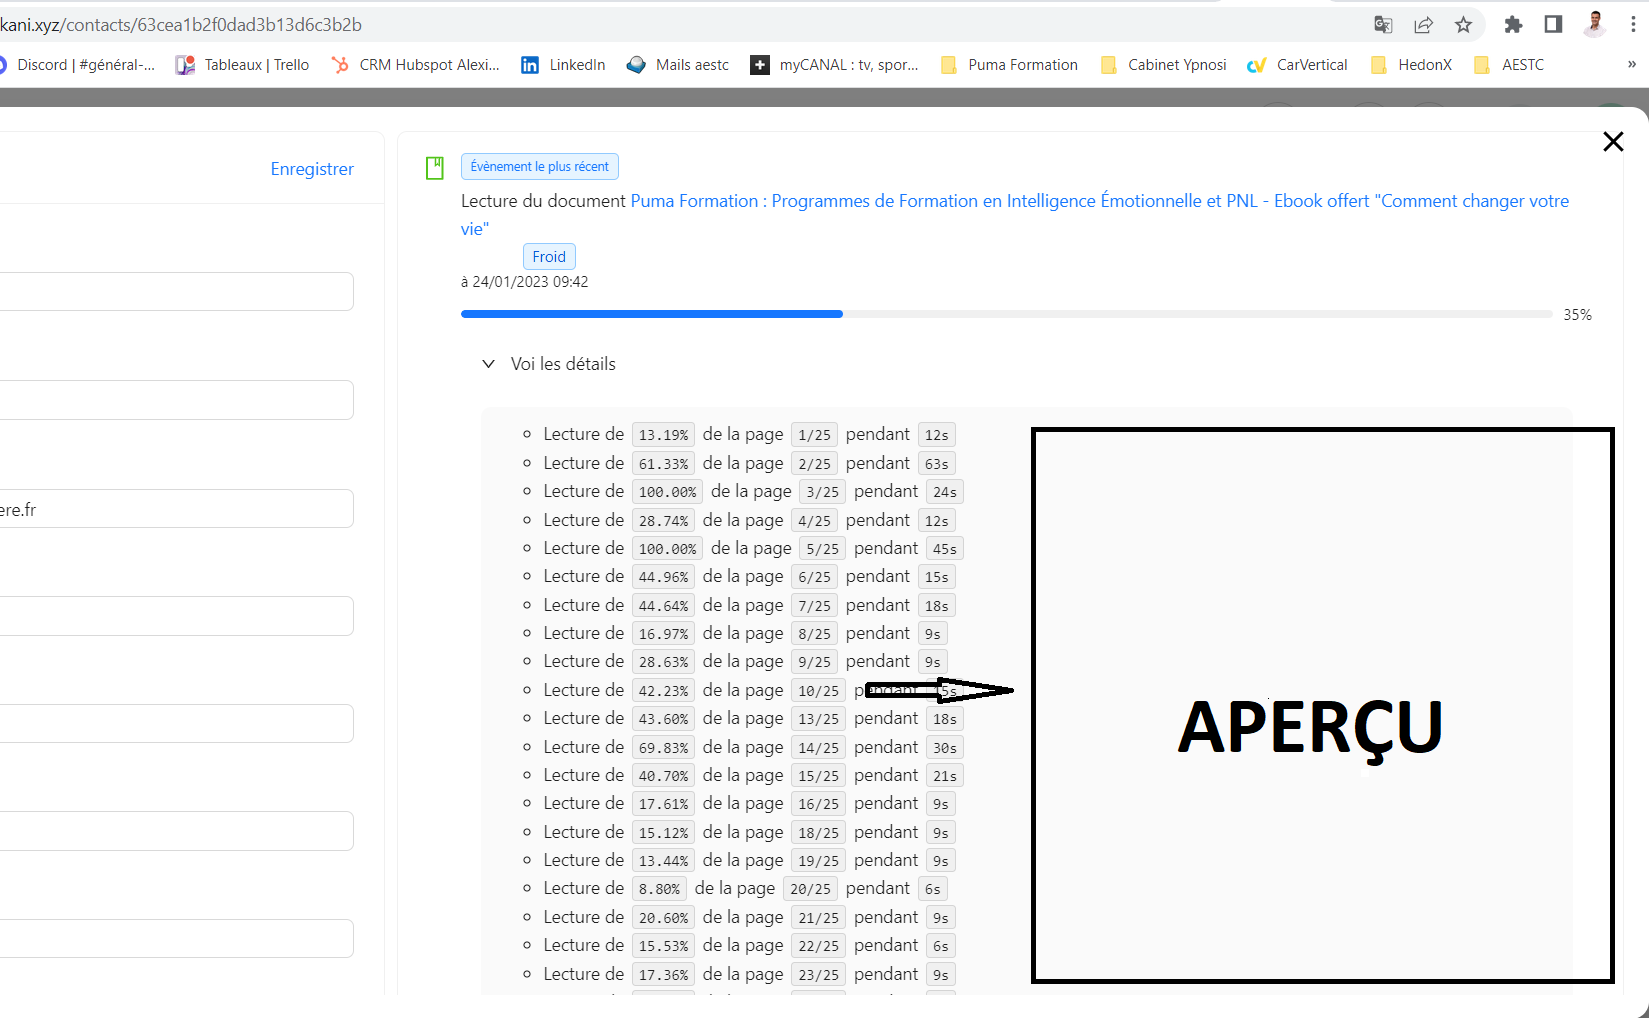Open the Mails aestc bookmark
Image resolution: width=1649 pixels, height=1018 pixels.
[x=678, y=65]
